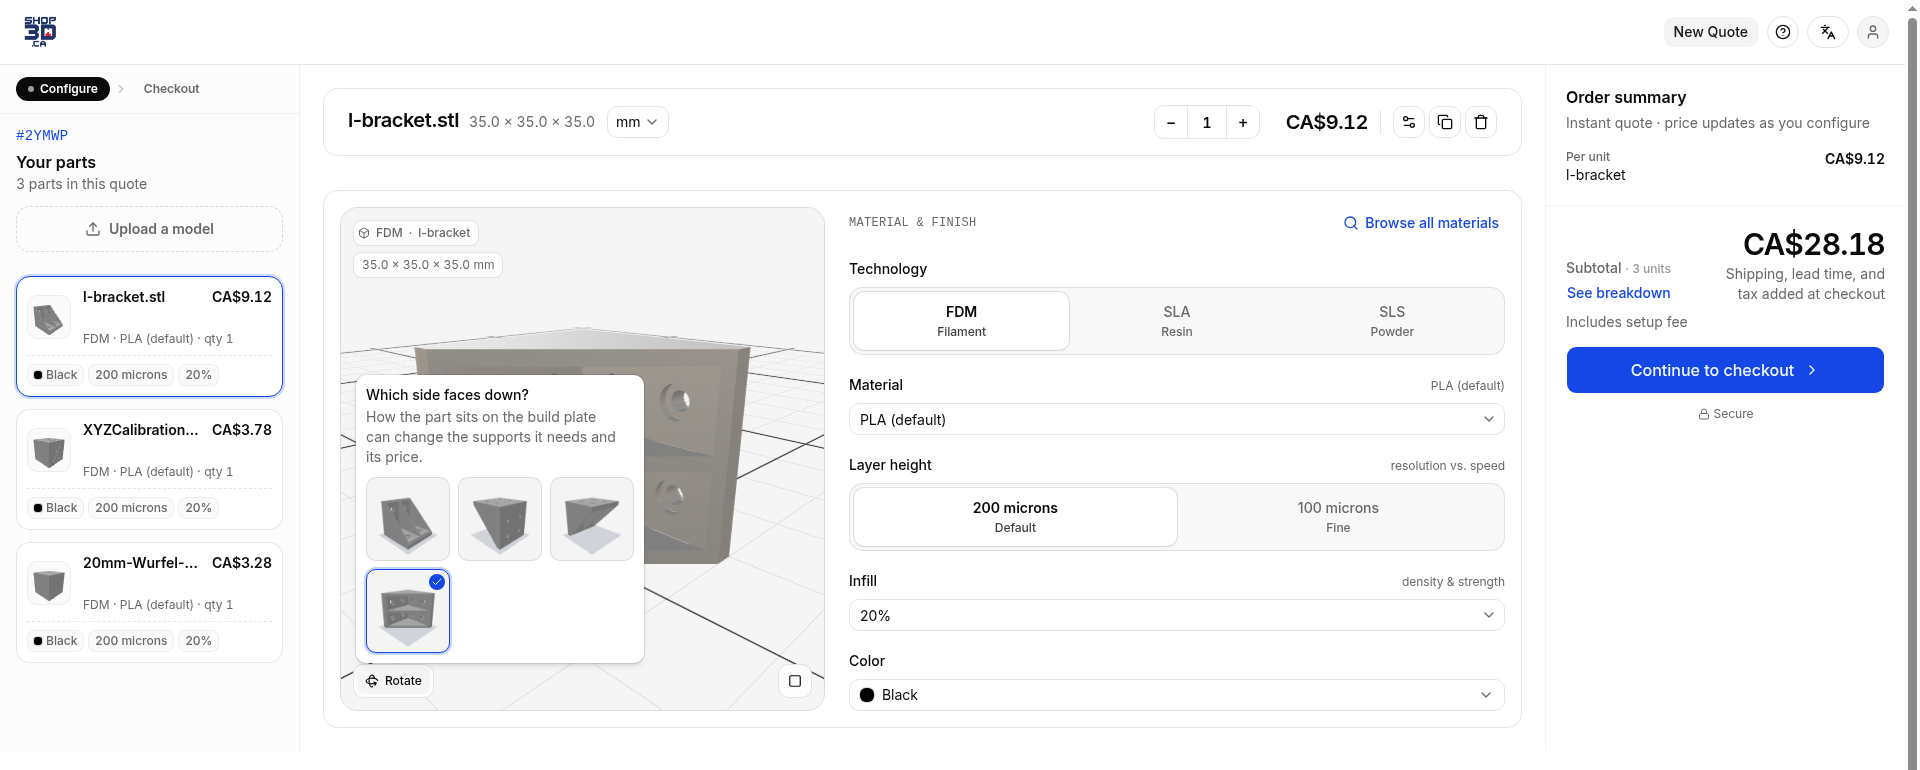Choose FDM Filament technology
Screen dimensions: 1920x770
click(x=961, y=321)
